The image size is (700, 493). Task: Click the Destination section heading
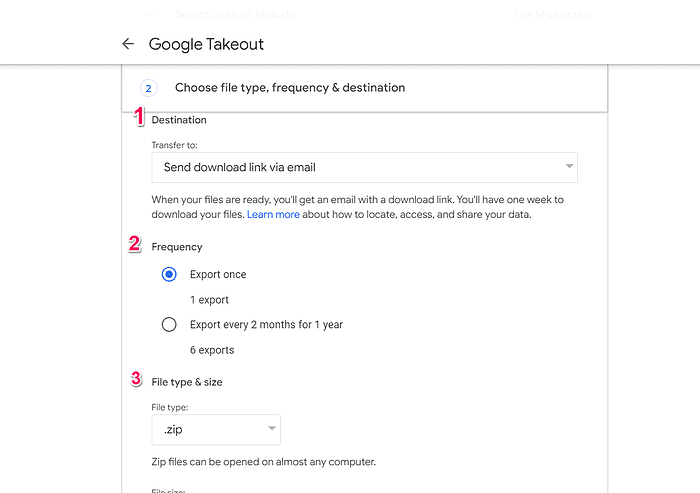click(179, 120)
